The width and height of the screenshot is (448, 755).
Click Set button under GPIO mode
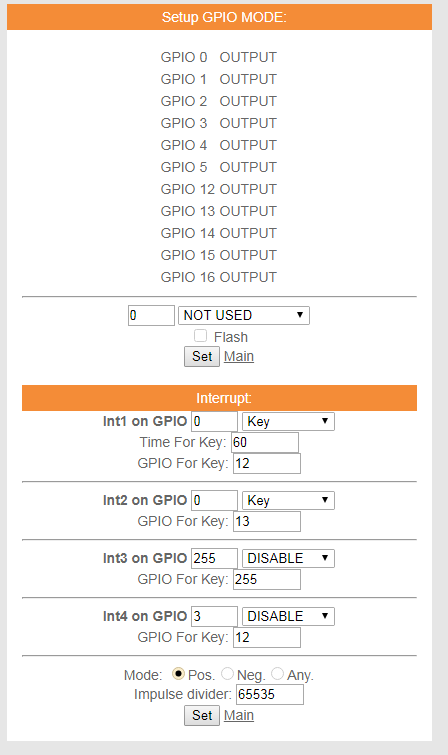point(202,356)
